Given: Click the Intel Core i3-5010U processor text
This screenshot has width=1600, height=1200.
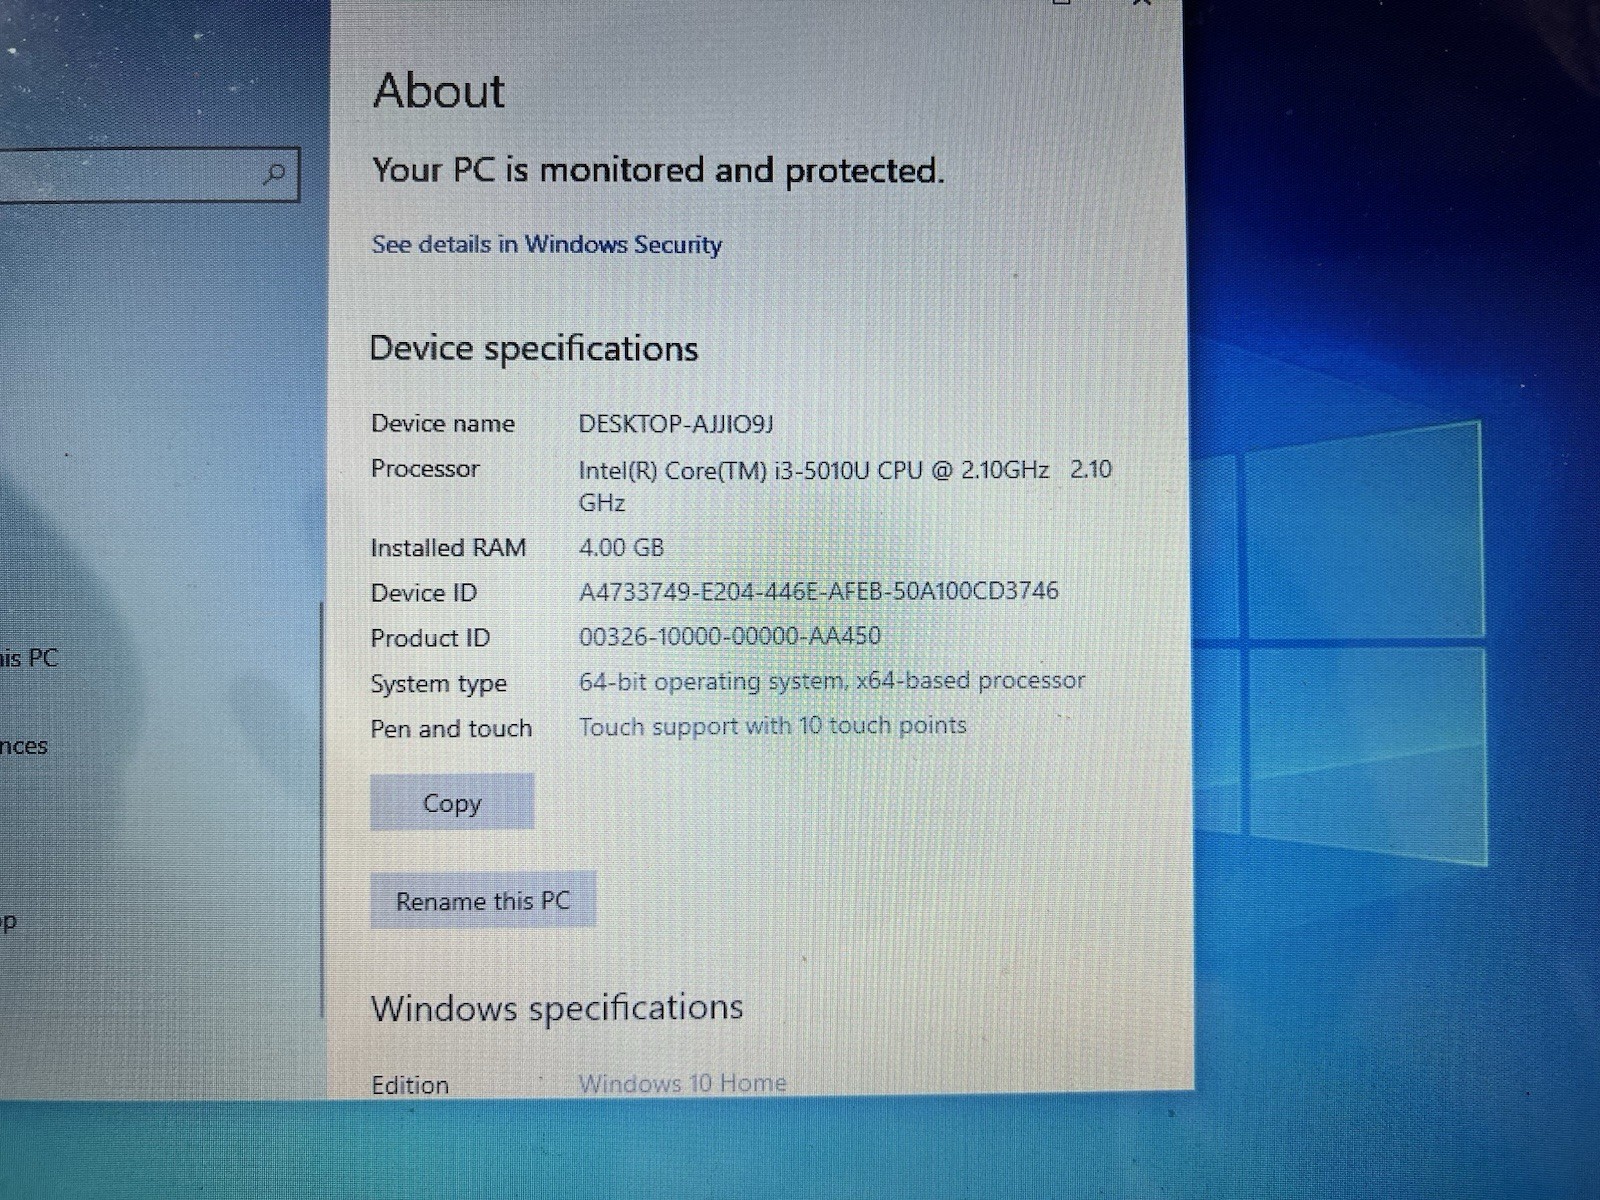Looking at the screenshot, I should pos(845,485).
